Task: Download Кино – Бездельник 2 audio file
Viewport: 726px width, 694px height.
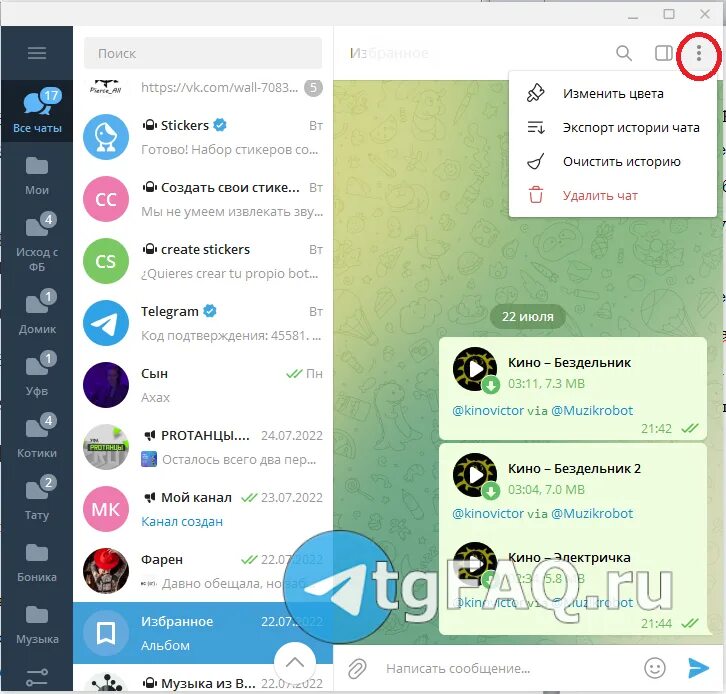Action: [x=491, y=491]
